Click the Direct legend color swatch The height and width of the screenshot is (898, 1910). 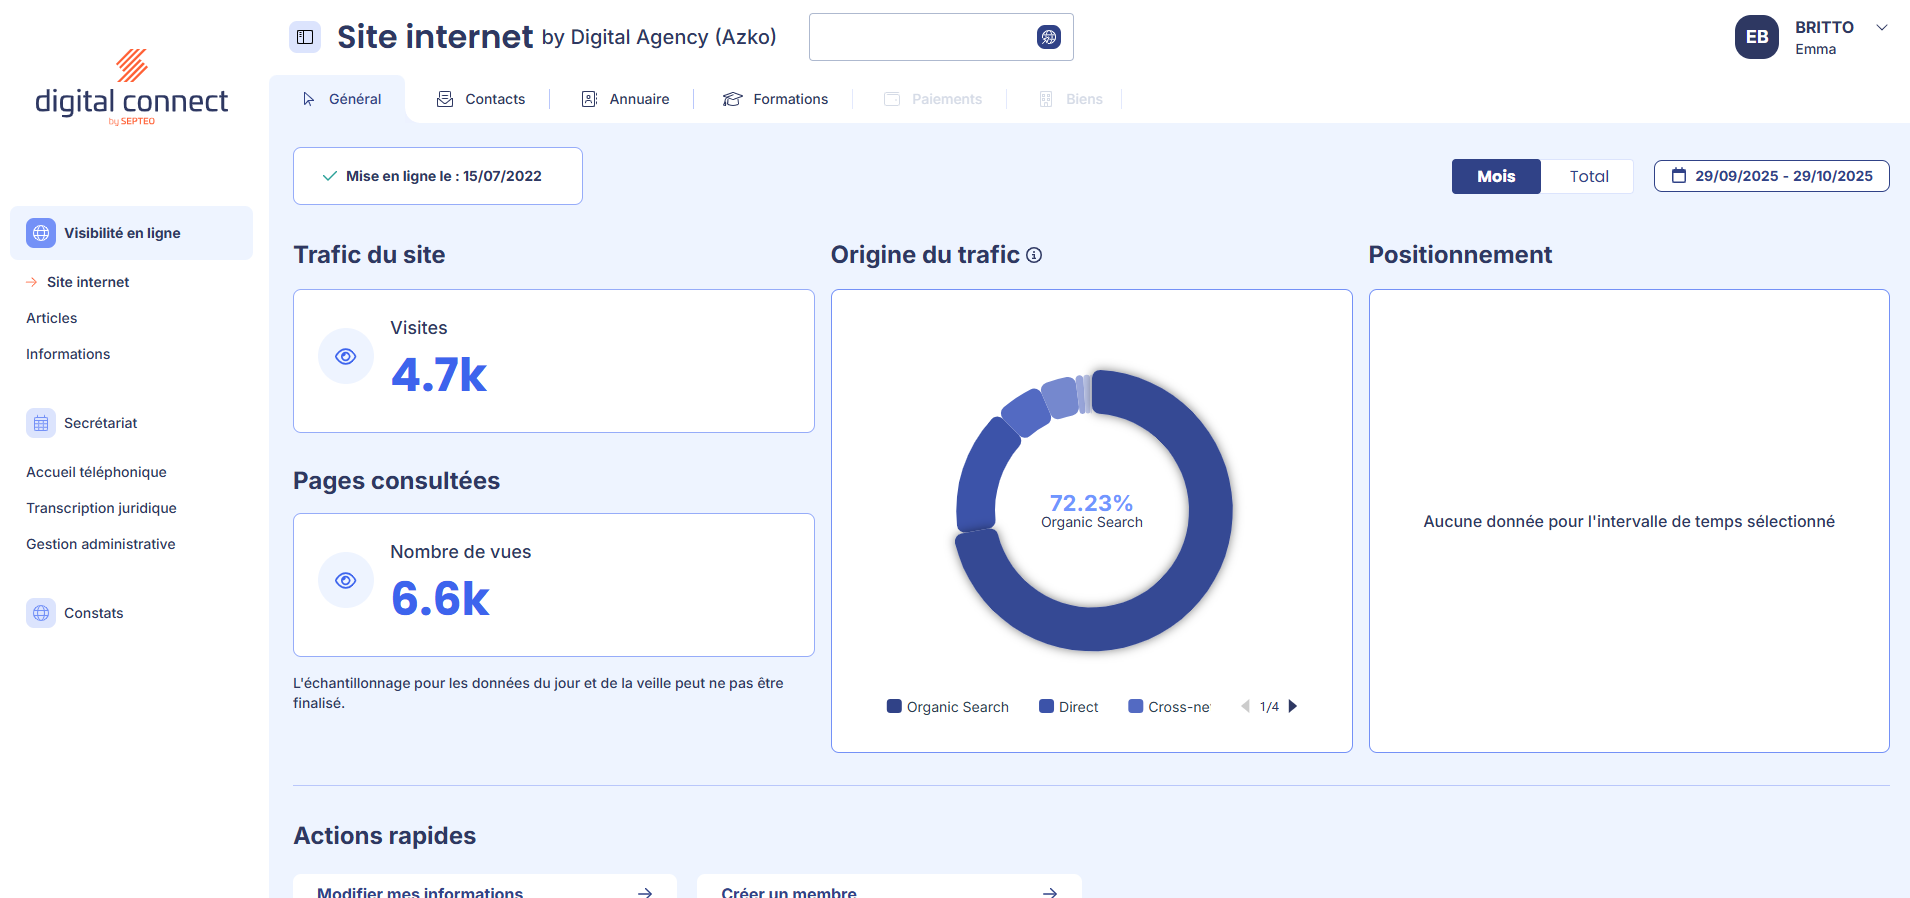(1046, 706)
